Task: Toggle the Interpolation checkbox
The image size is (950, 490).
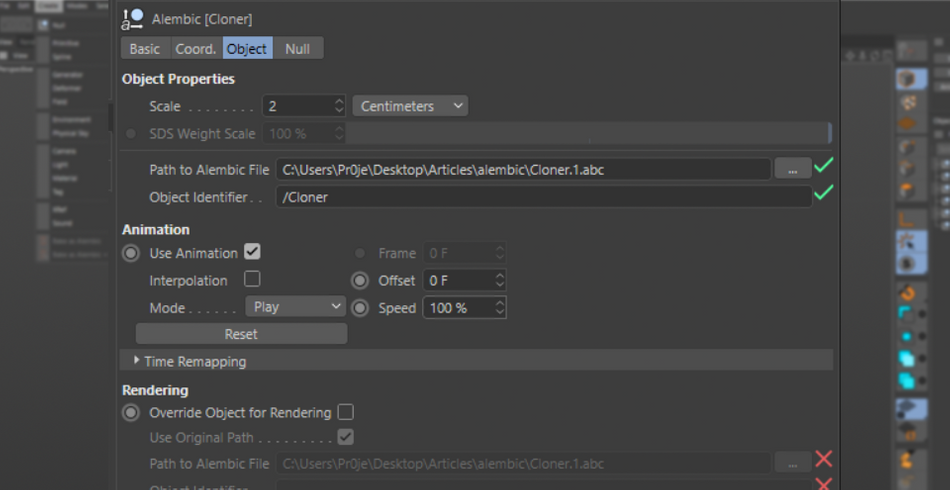Action: (252, 279)
